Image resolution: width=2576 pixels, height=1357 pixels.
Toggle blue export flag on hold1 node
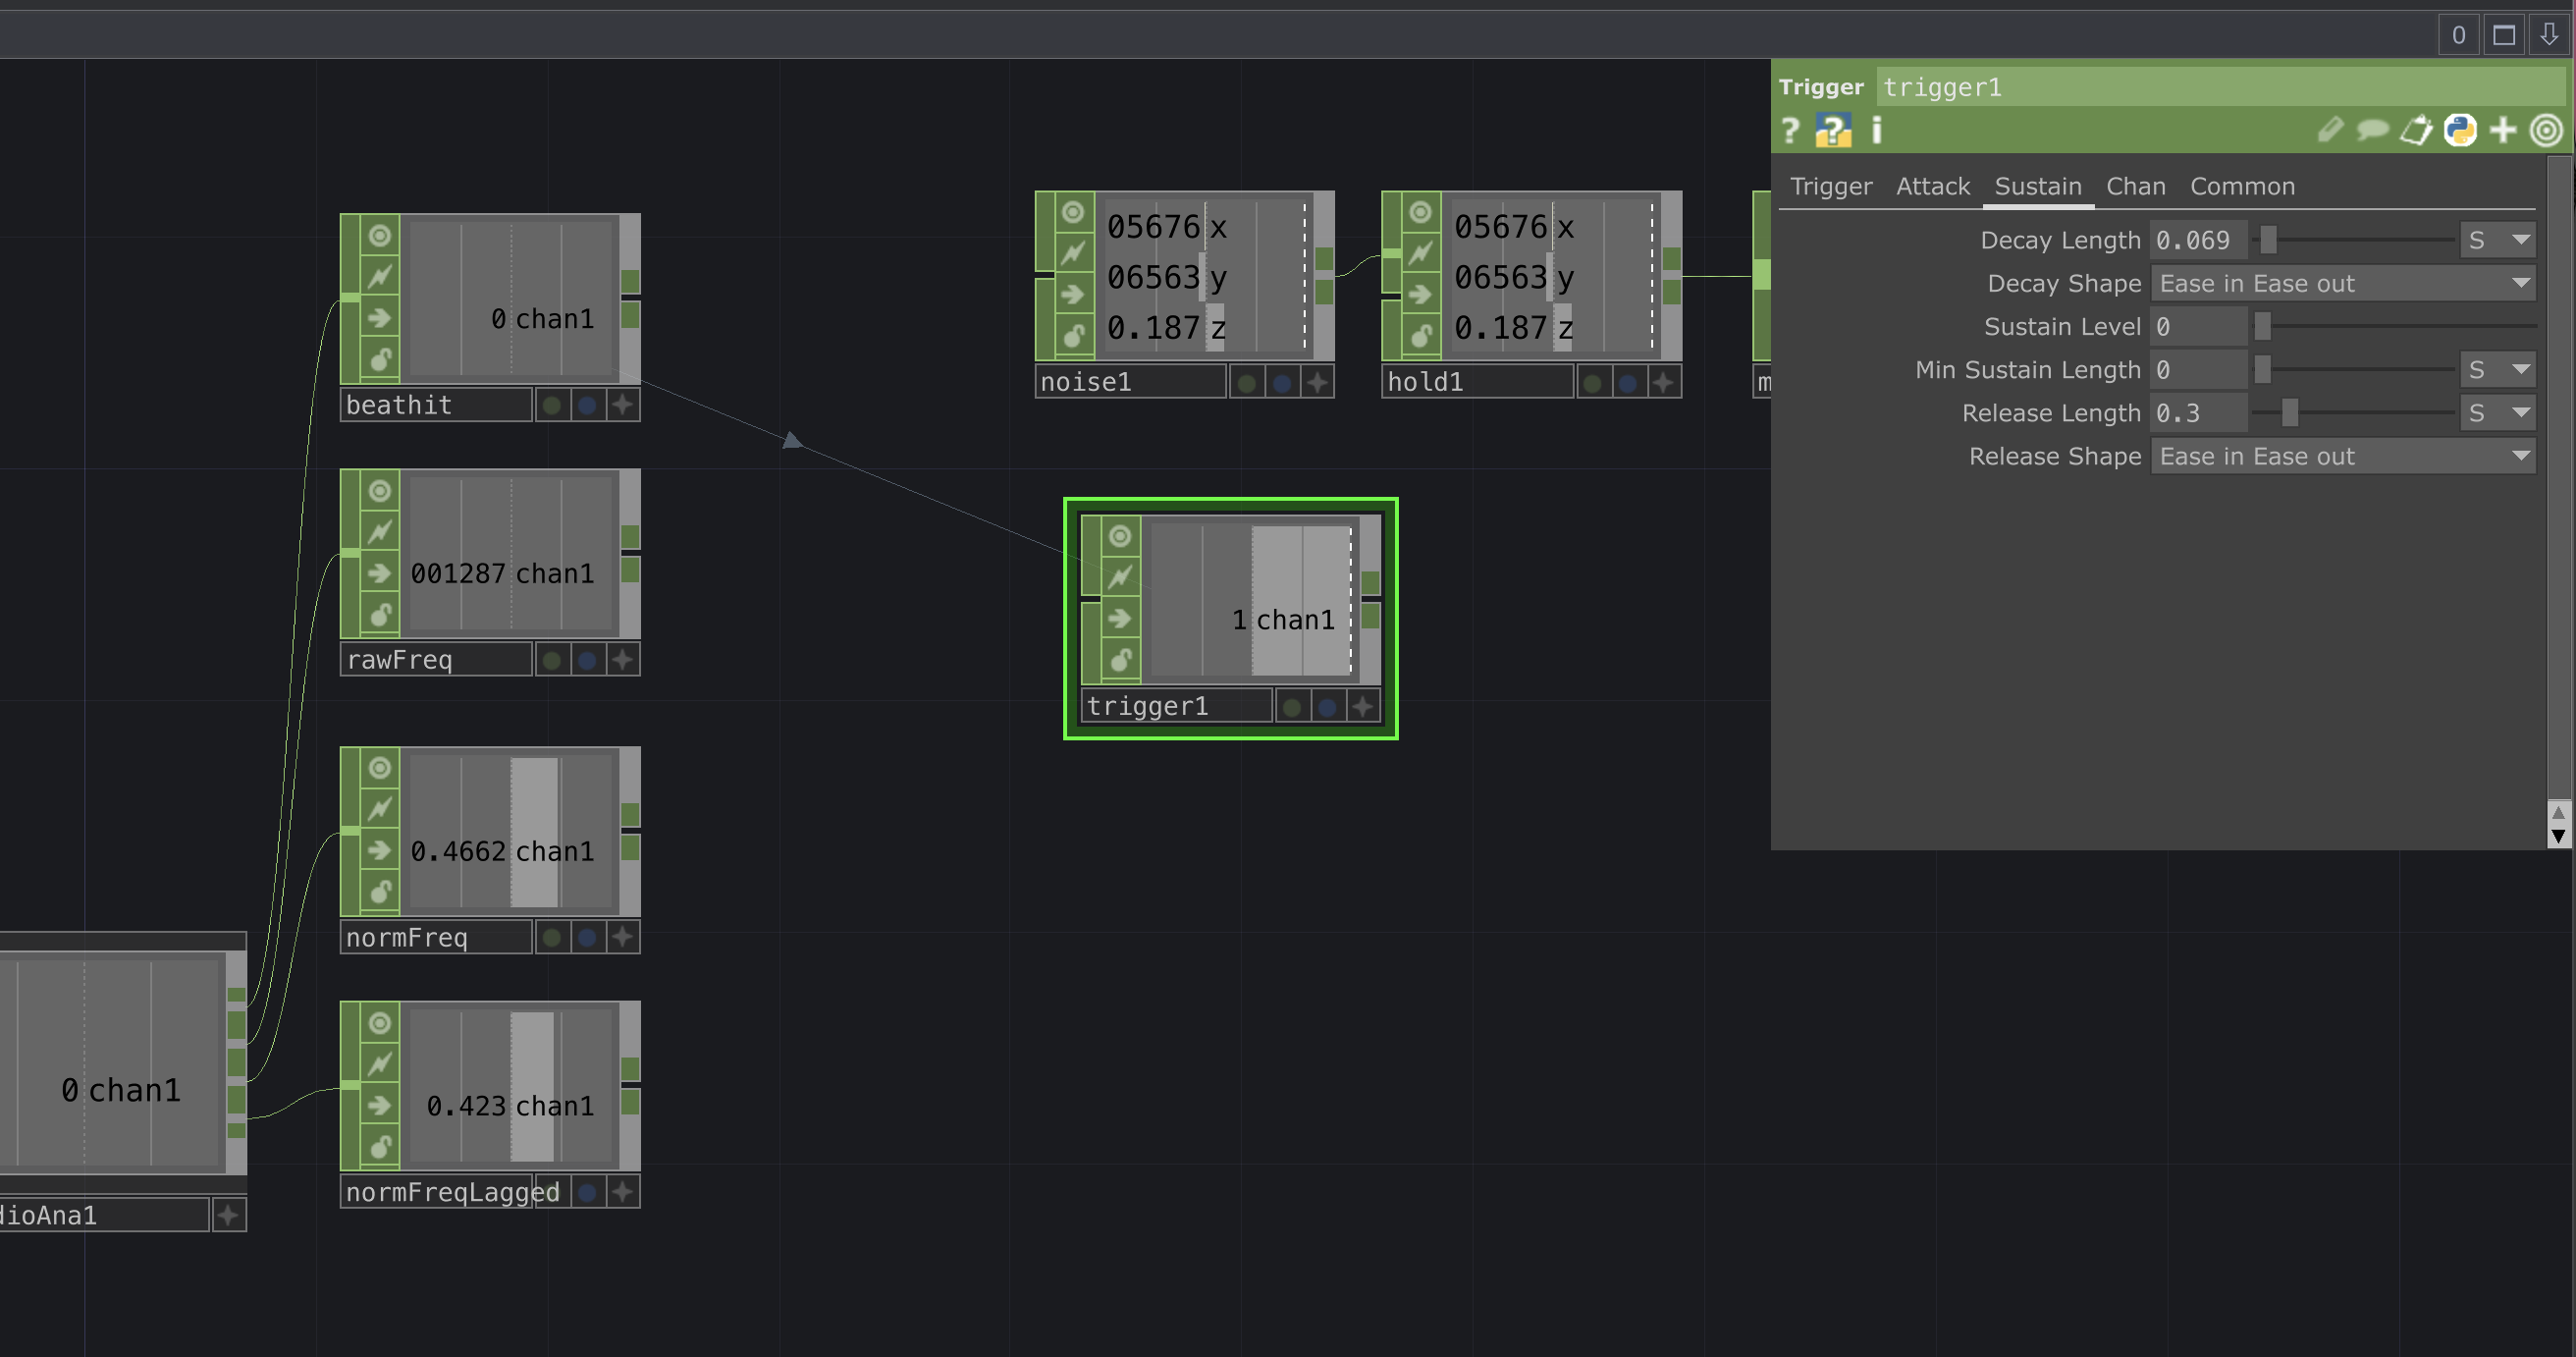[1627, 382]
